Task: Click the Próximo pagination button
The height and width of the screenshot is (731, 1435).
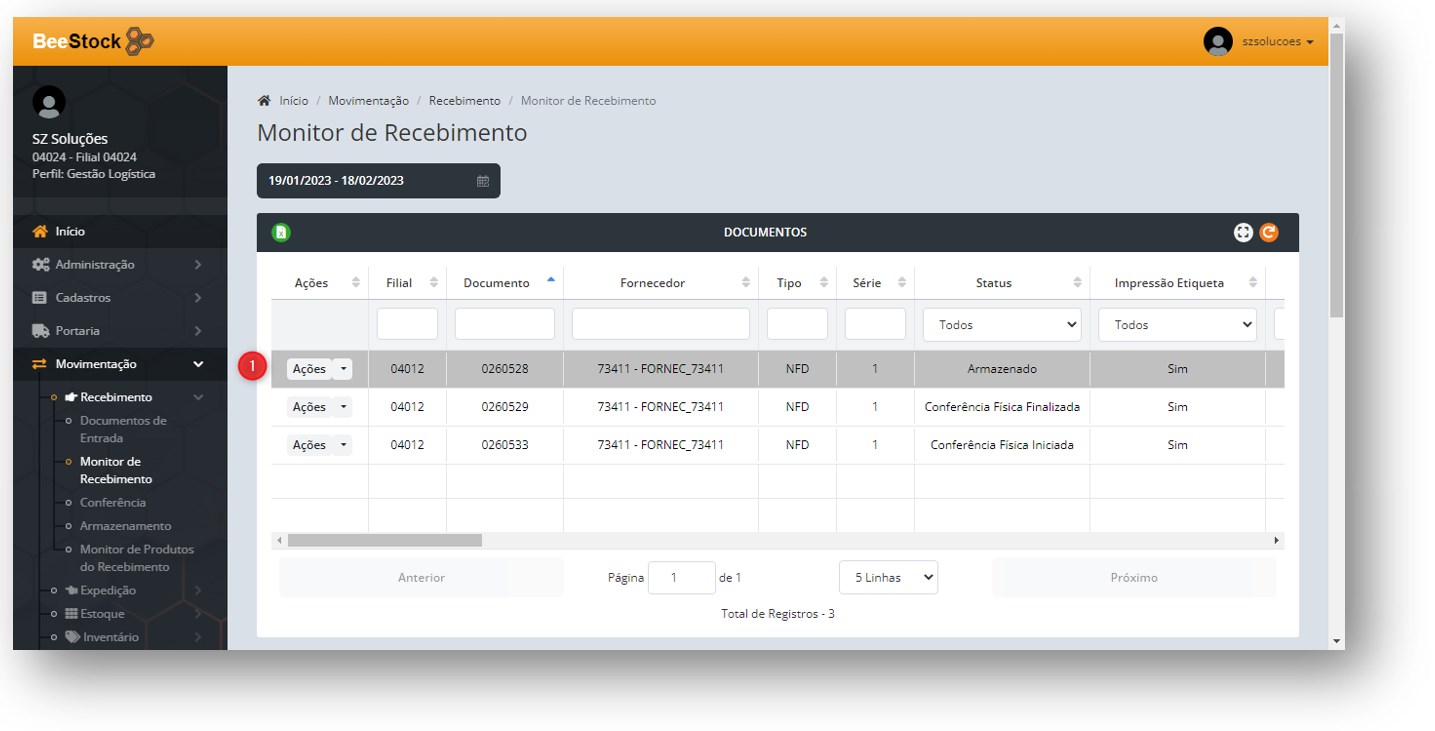Action: (x=1133, y=577)
